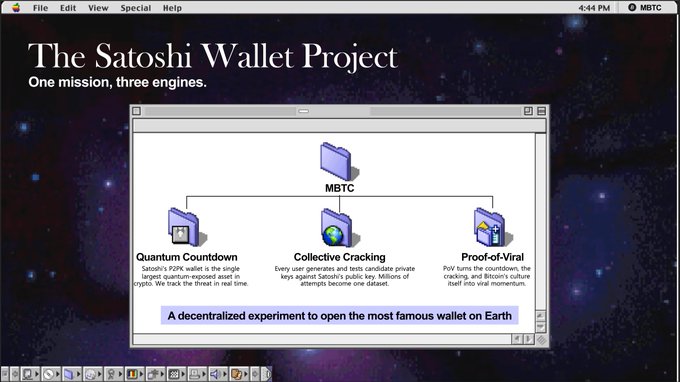The width and height of the screenshot is (680, 382).
Task: Open the Help menu
Action: tap(172, 8)
